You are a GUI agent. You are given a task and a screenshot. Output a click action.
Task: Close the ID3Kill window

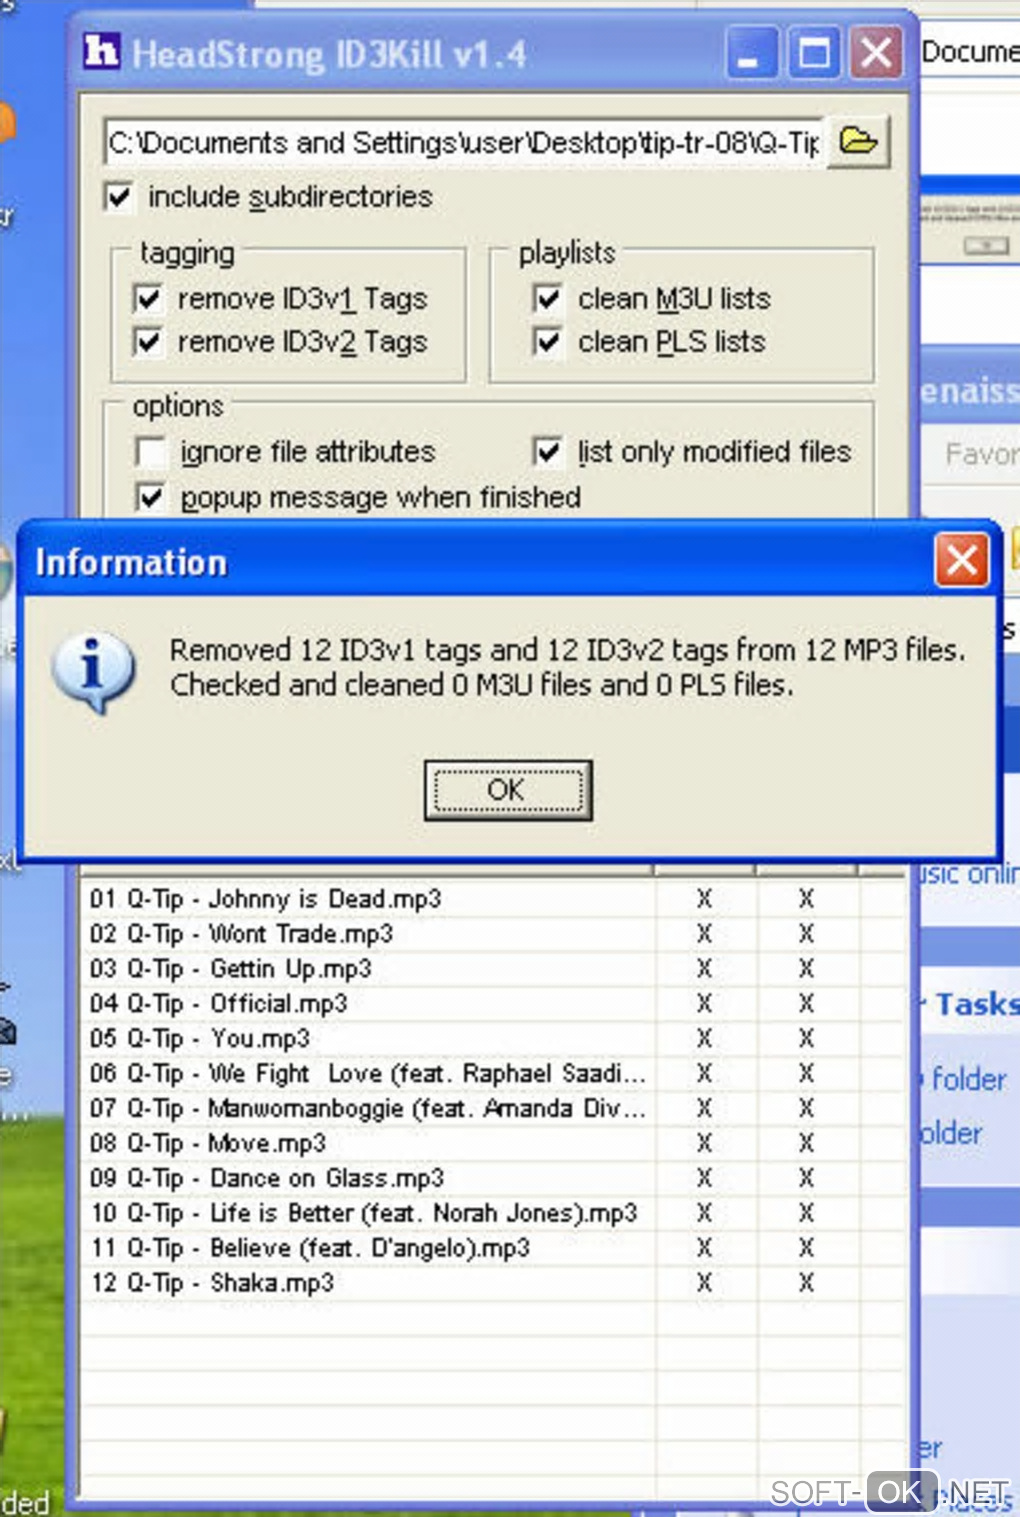876,52
